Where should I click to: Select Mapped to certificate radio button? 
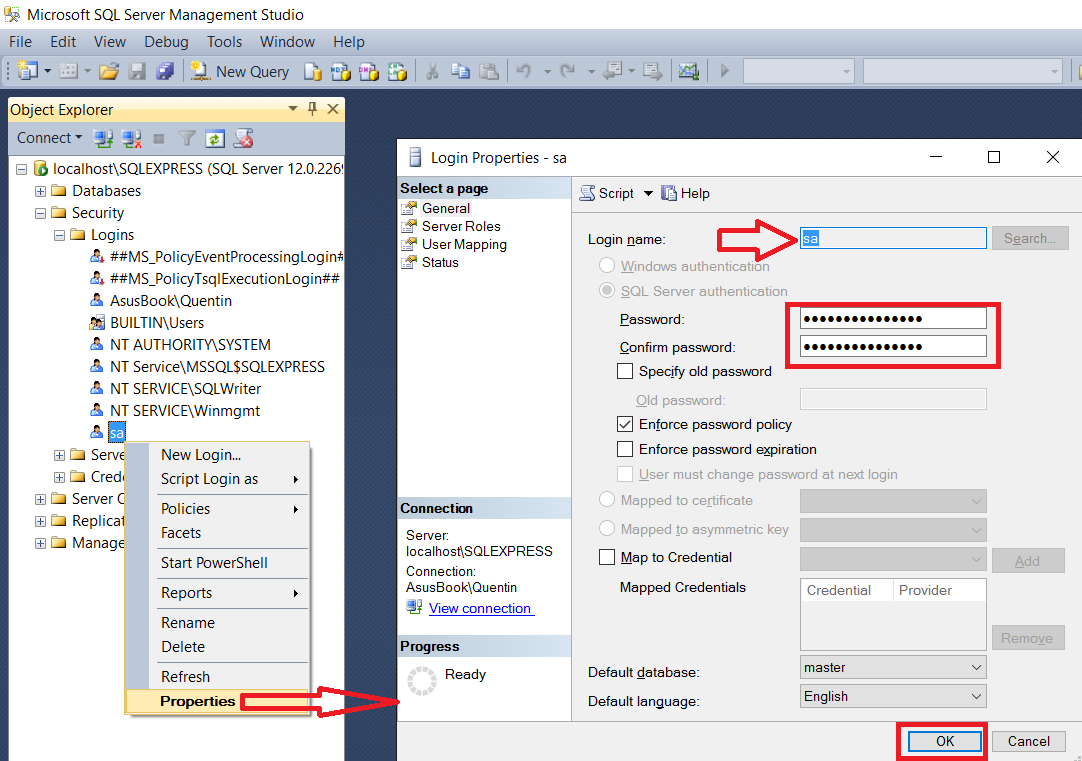607,500
